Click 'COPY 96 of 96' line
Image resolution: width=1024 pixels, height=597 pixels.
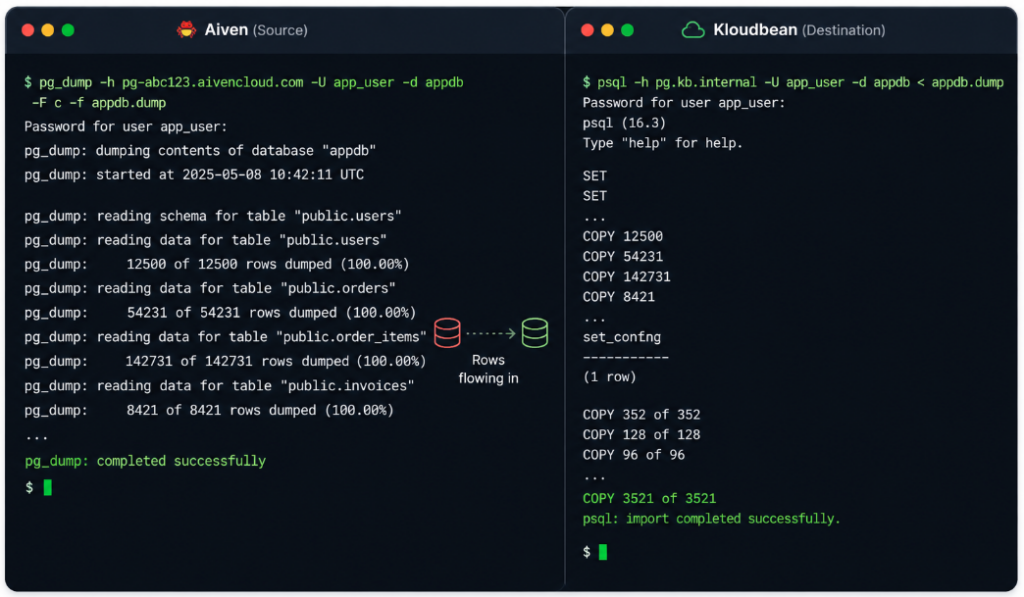click(633, 455)
